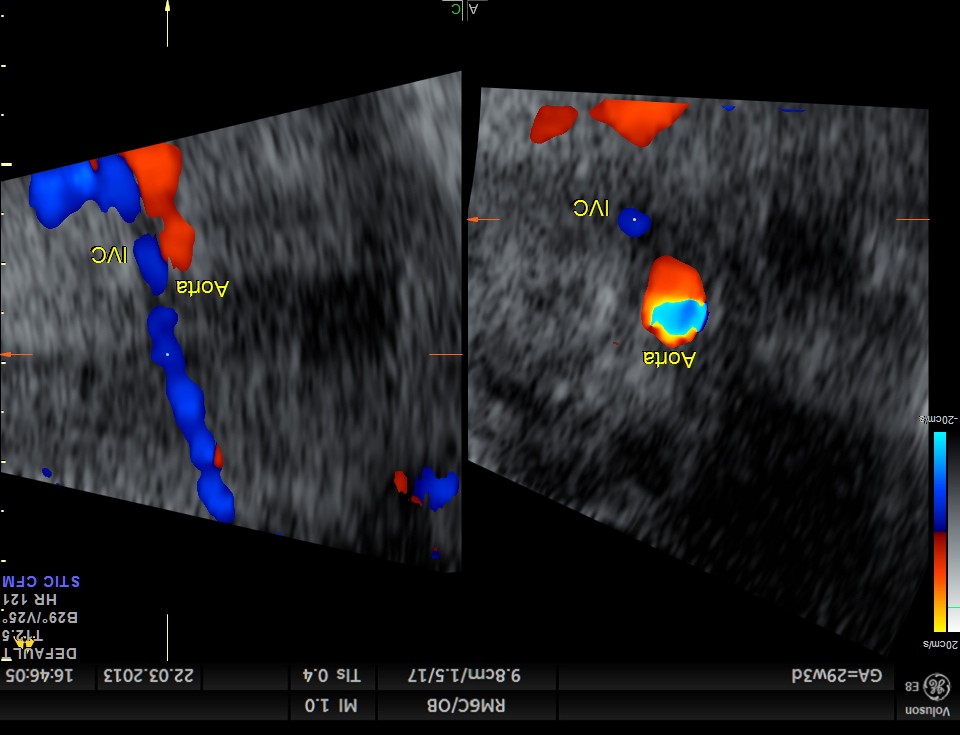Screen dimensions: 960x735
Task: Click the yellow hand pointer icon
Action: [24, 642]
